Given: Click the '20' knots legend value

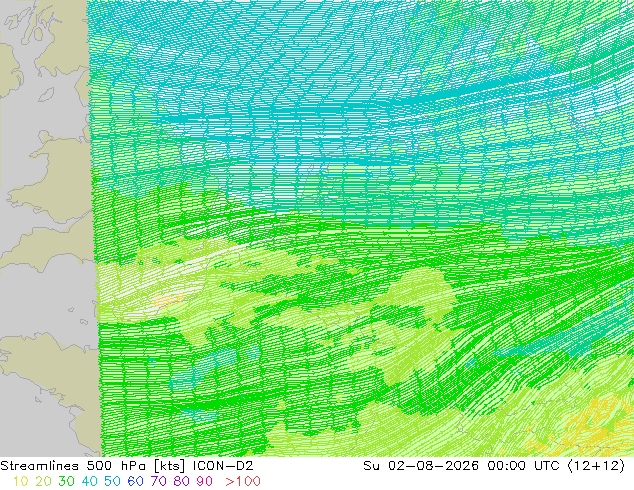Looking at the screenshot, I should click(43, 482).
